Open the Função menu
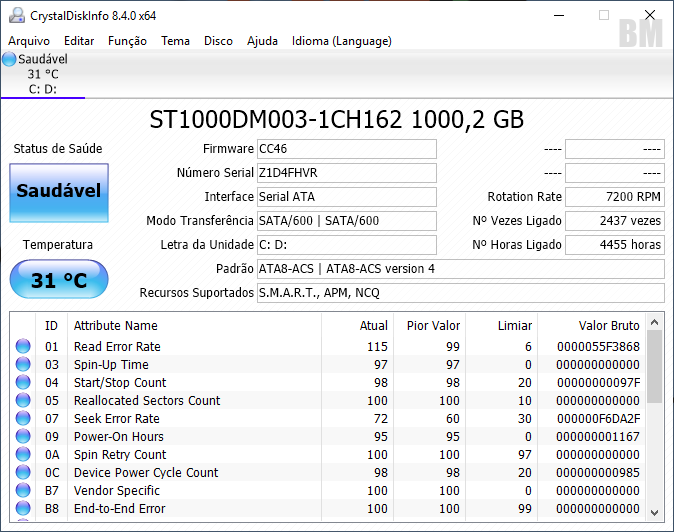 click(127, 41)
